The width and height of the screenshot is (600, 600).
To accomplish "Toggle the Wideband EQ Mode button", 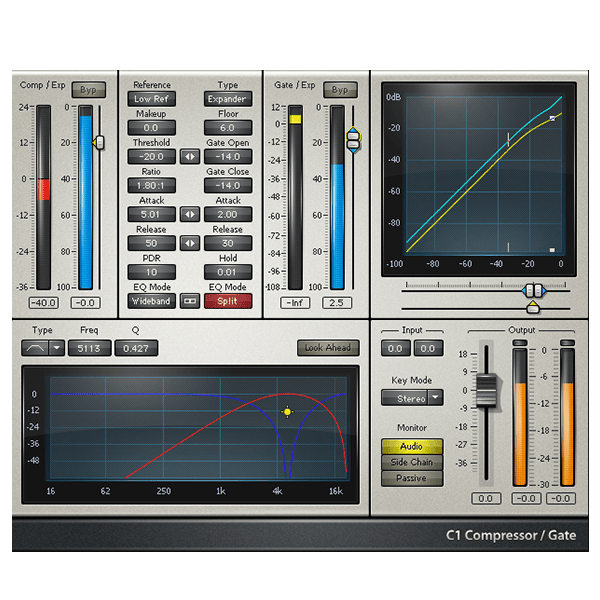I will (x=152, y=301).
